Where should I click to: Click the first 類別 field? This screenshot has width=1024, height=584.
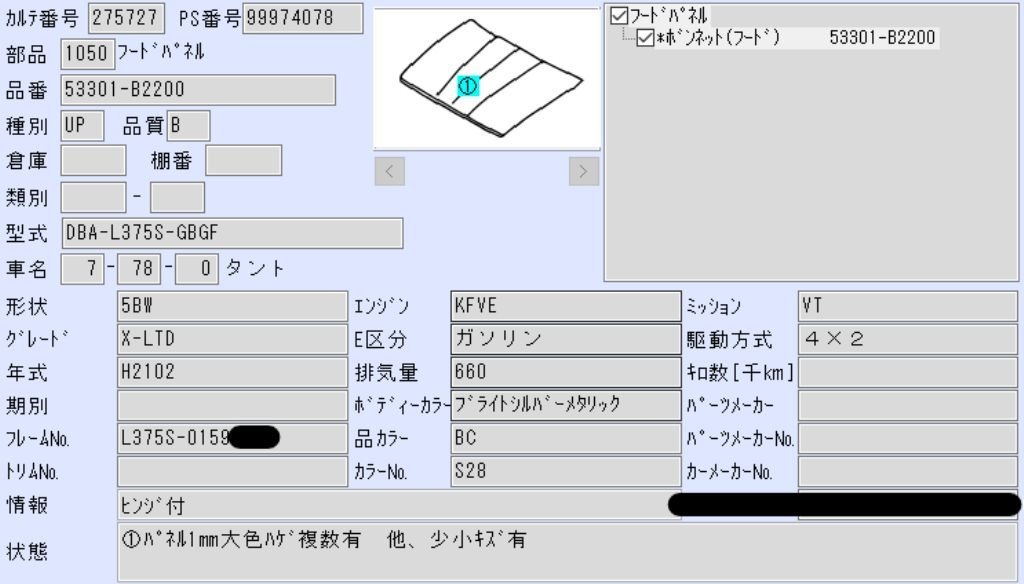click(93, 197)
